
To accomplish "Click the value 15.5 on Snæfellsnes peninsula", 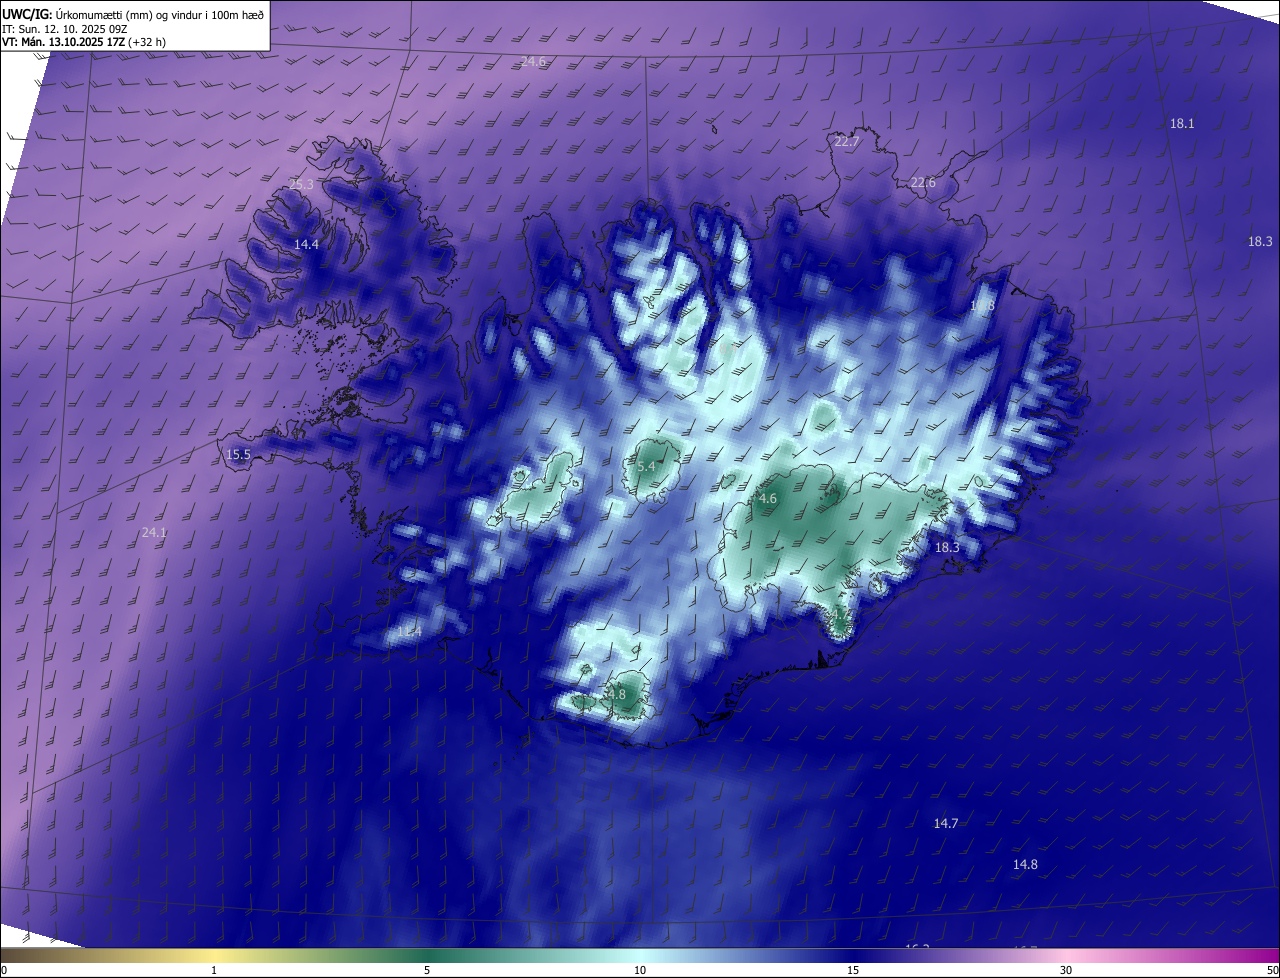I will pos(238,454).
